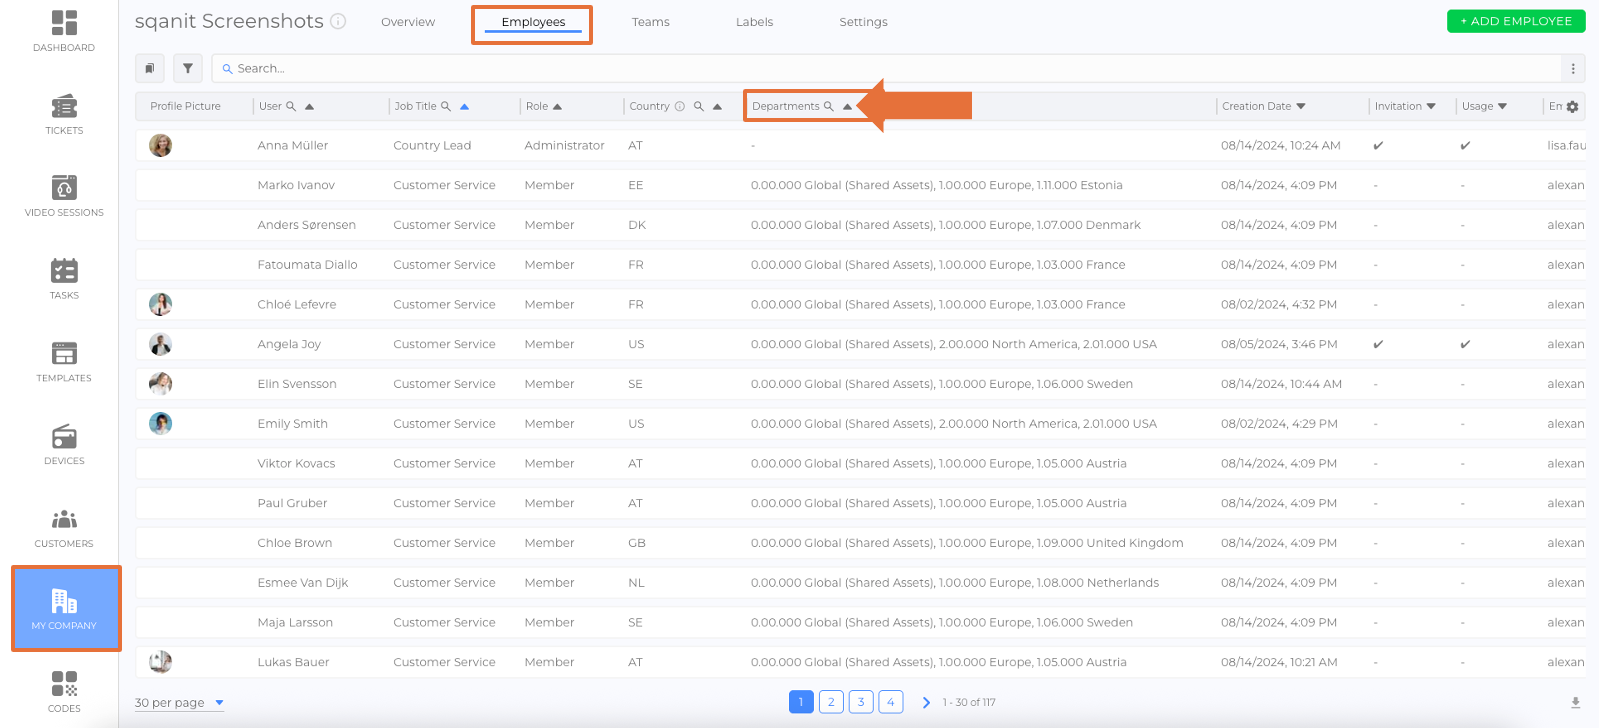Click the download icon below the table
The image size is (1603, 728).
(1575, 703)
